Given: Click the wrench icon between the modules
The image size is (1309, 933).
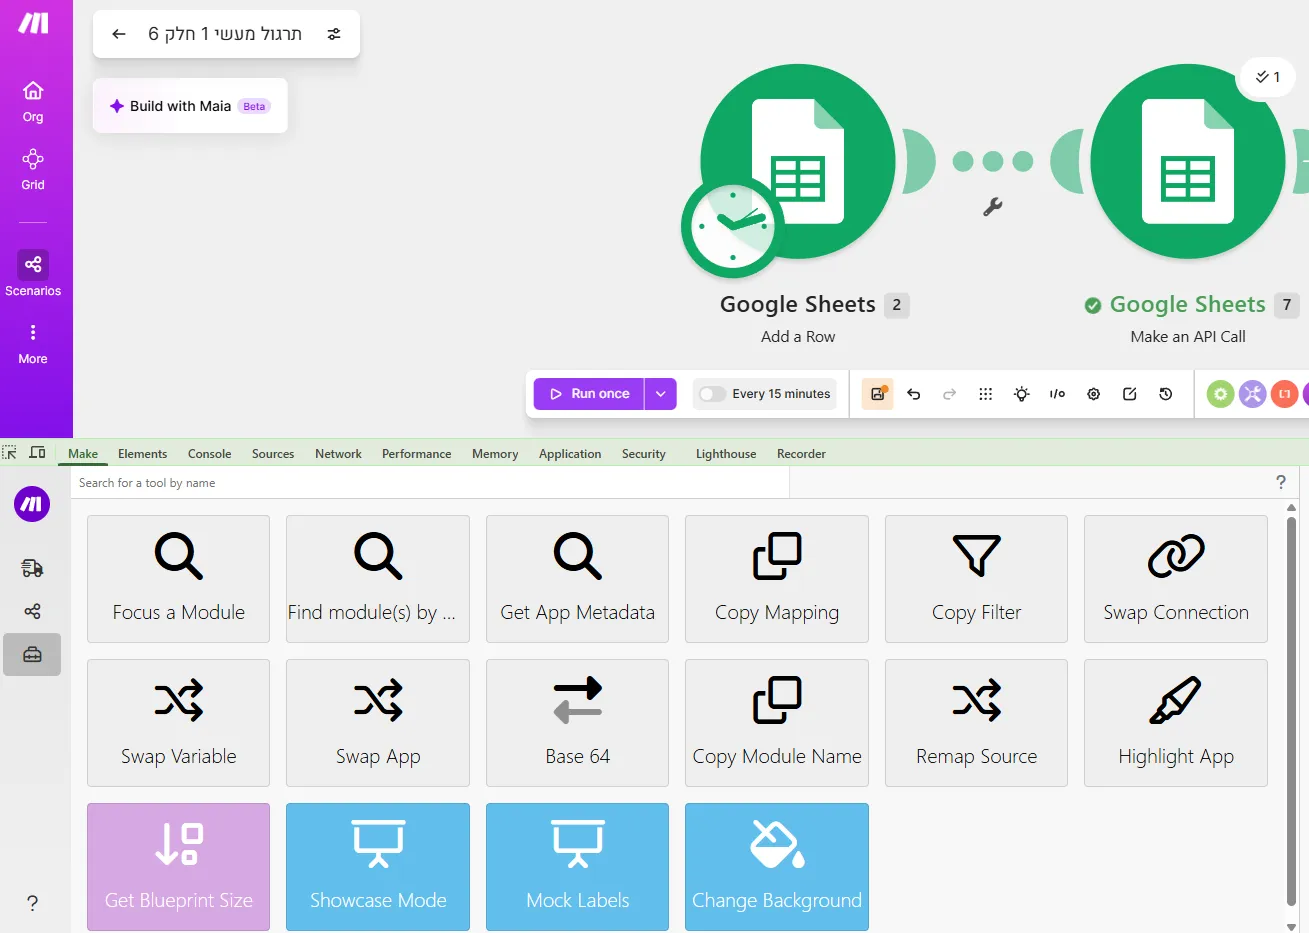Looking at the screenshot, I should pos(993,207).
